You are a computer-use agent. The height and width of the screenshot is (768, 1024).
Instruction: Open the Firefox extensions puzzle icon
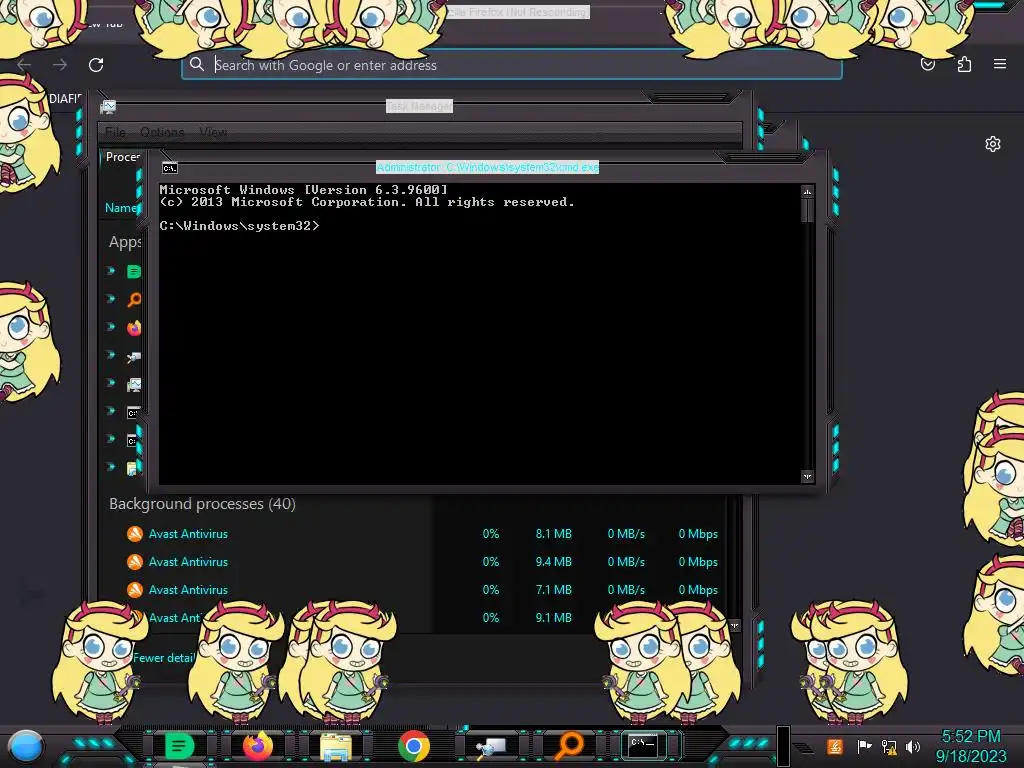pyautogui.click(x=964, y=64)
